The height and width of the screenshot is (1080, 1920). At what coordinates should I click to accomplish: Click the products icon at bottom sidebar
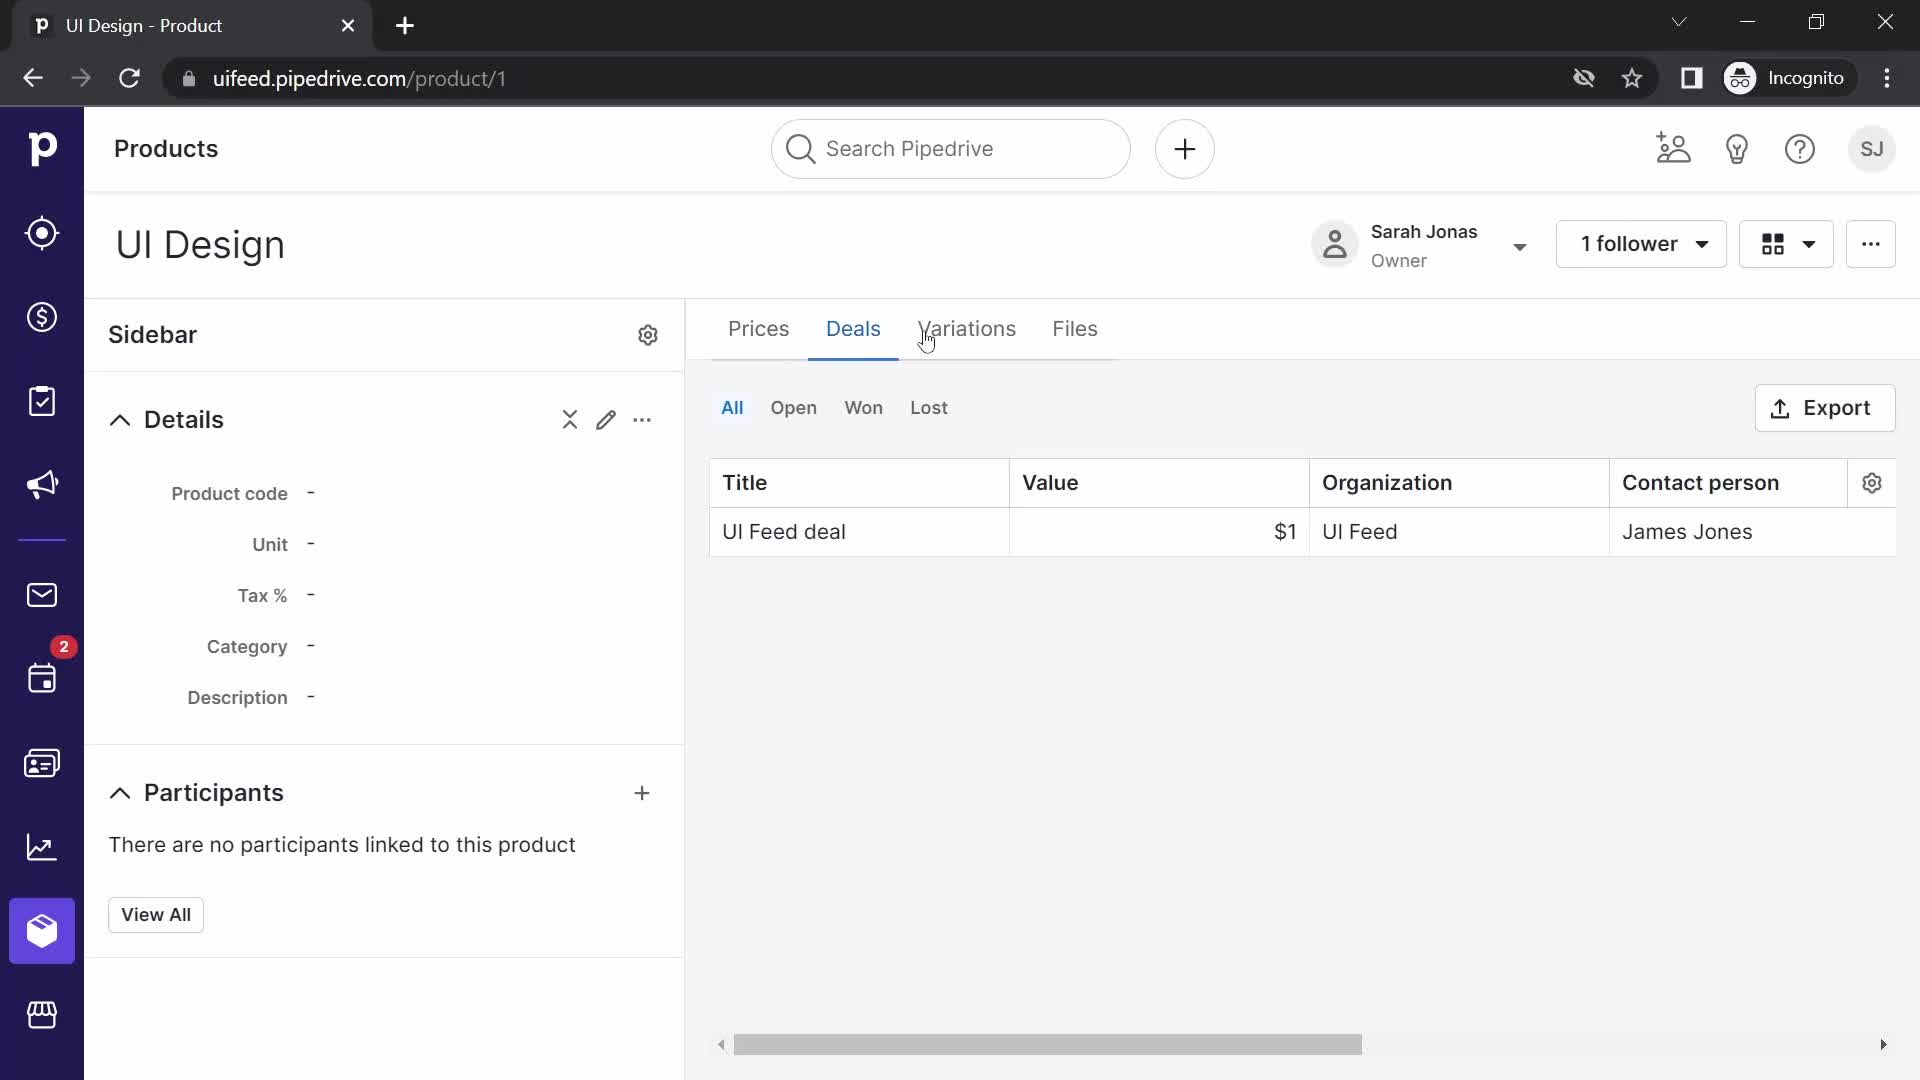(x=41, y=930)
